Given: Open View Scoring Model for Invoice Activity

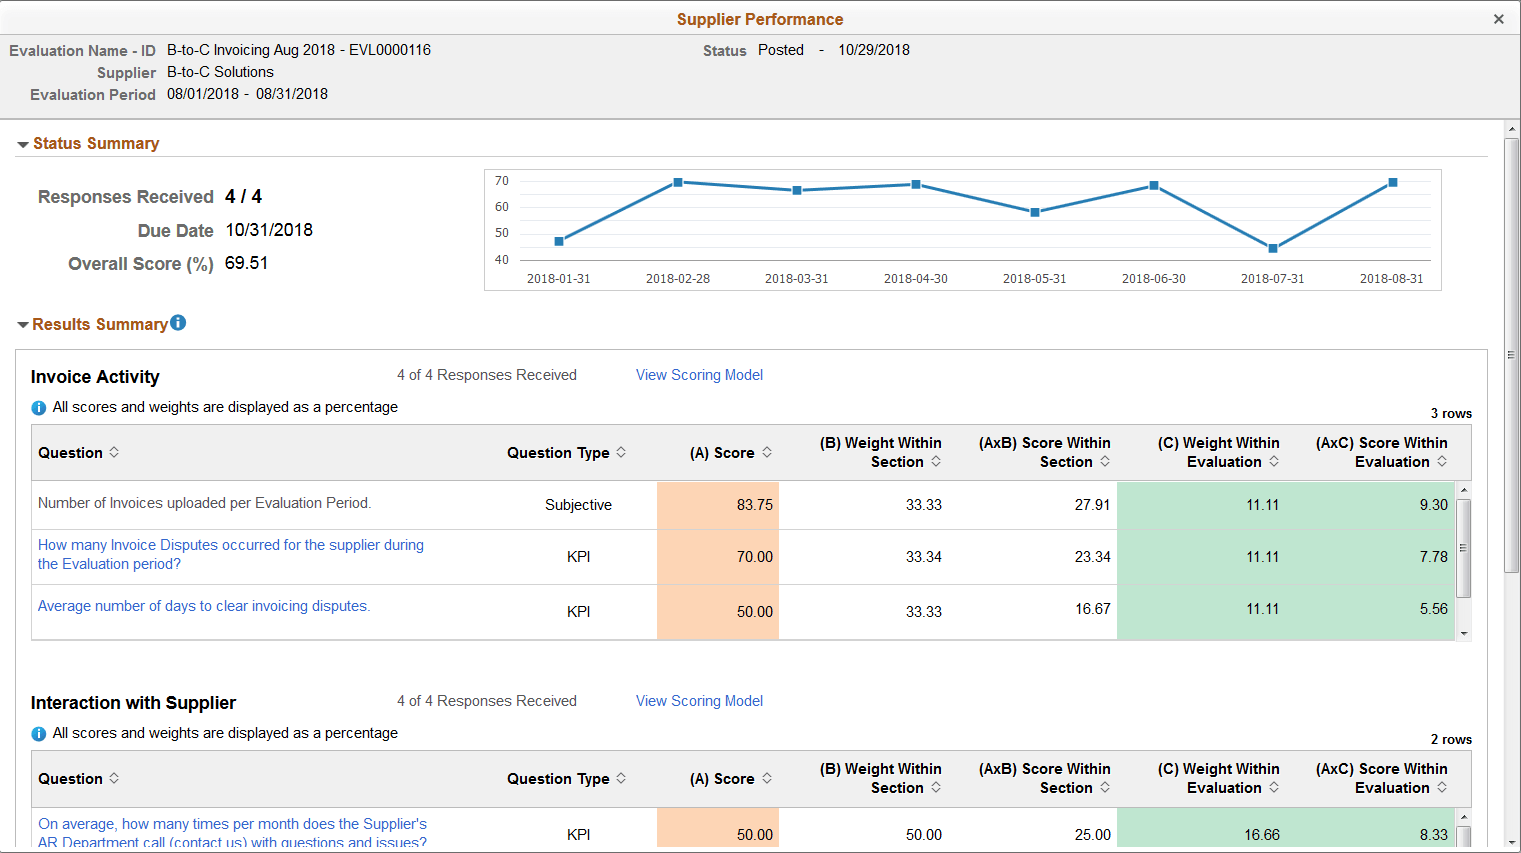Looking at the screenshot, I should click(699, 374).
